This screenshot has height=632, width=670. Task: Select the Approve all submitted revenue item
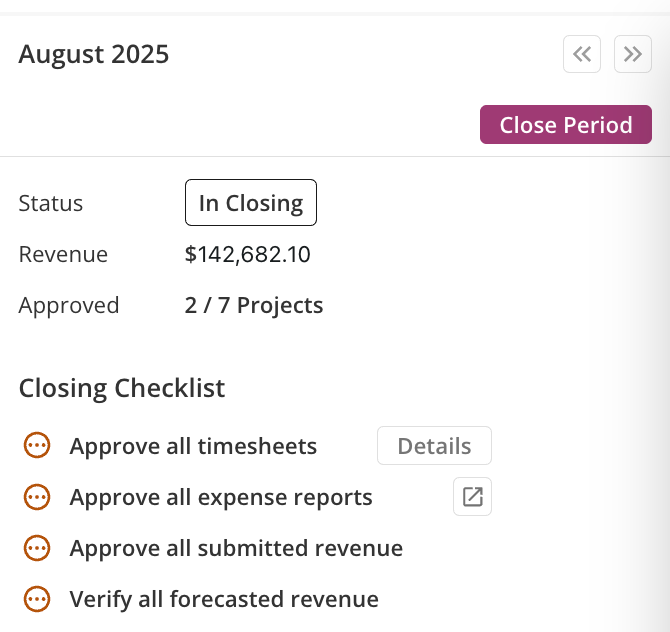236,548
